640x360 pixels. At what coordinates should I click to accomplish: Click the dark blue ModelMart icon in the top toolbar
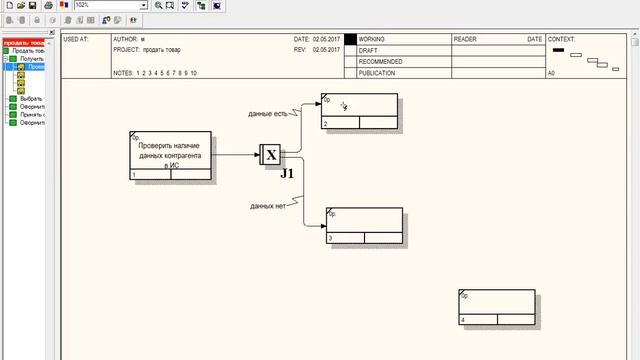(x=217, y=5)
